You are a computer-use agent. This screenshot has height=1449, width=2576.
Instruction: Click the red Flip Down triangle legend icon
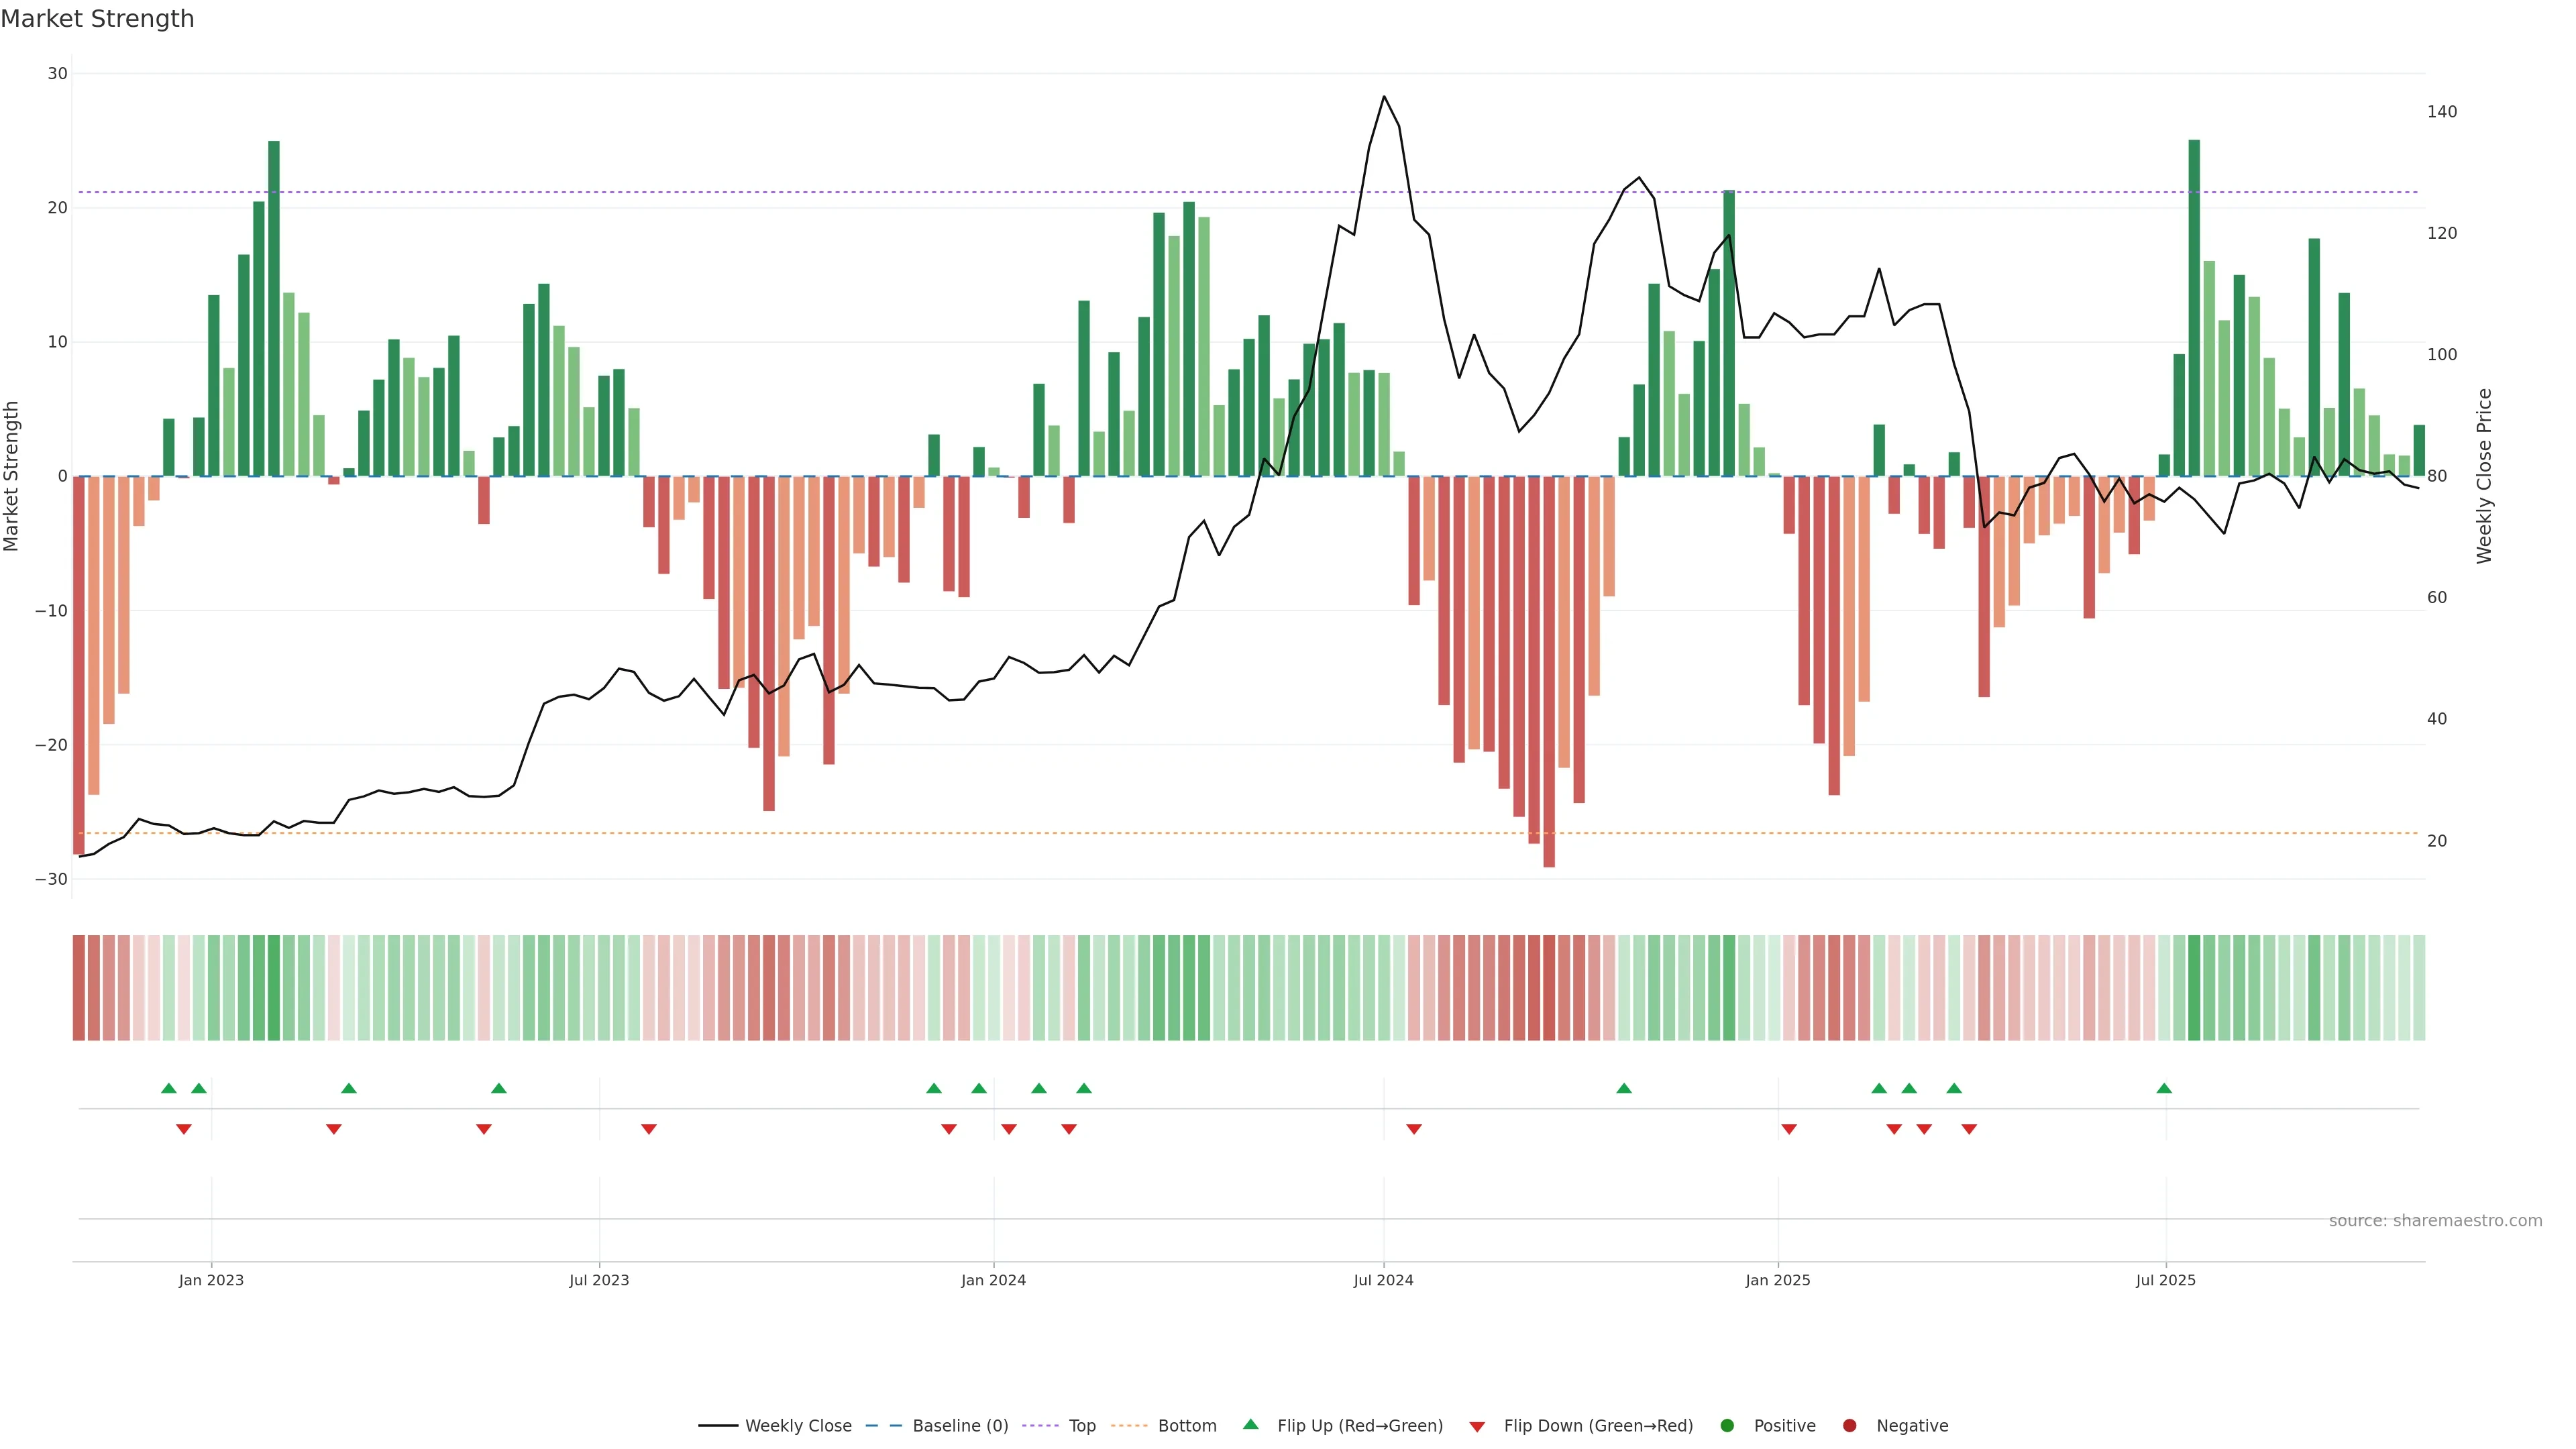point(1477,1426)
